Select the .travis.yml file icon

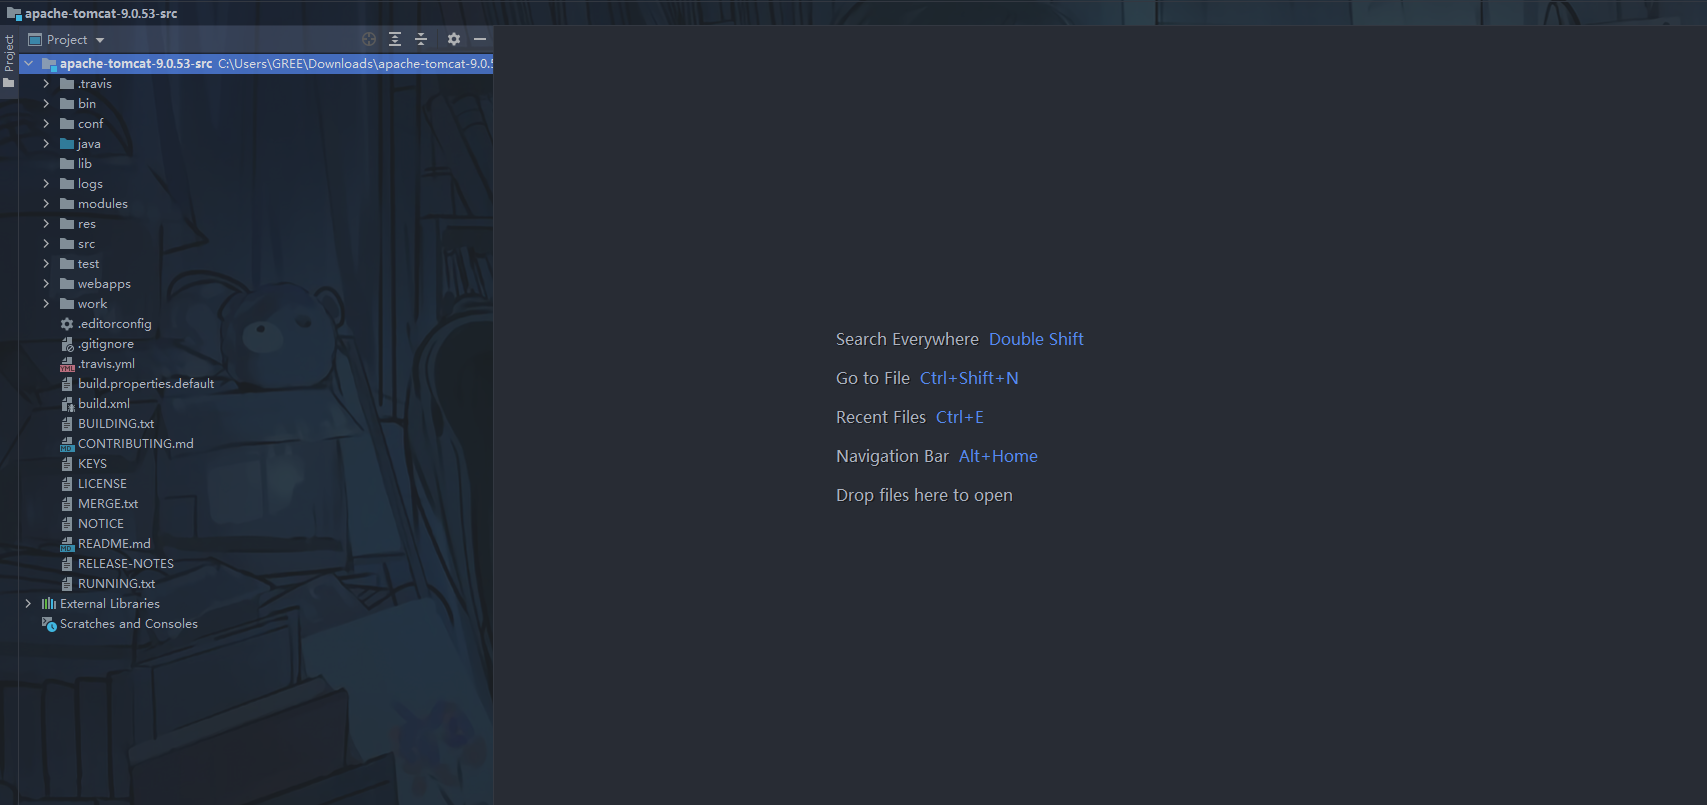click(x=67, y=364)
